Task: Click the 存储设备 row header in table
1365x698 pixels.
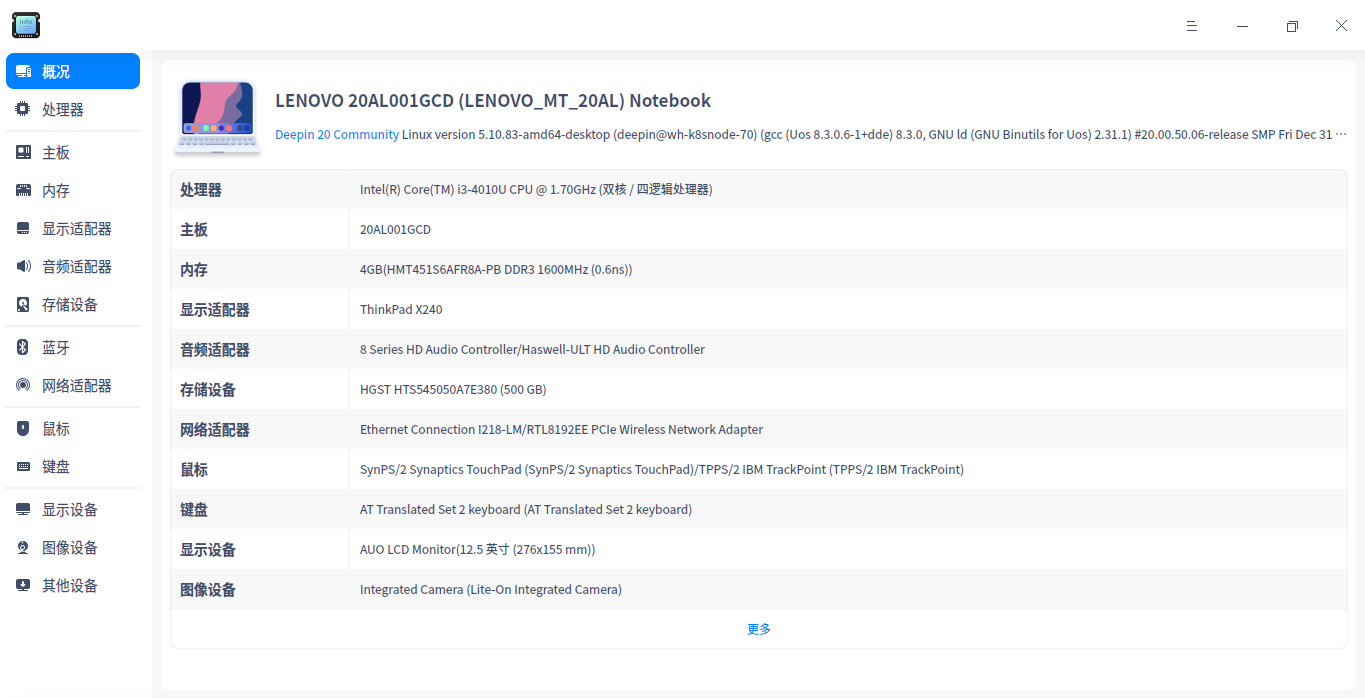Action: [x=208, y=390]
